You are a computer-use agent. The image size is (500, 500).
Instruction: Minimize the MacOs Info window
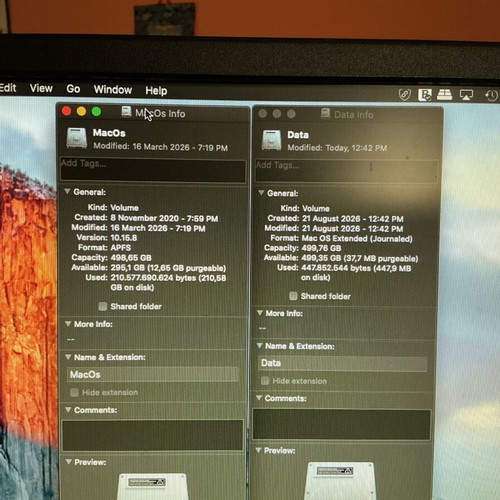pyautogui.click(x=81, y=111)
